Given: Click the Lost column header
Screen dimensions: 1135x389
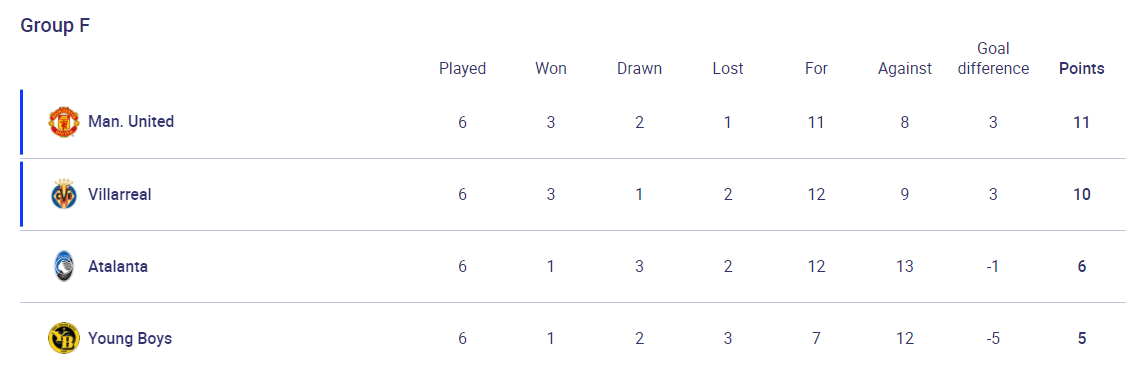Looking at the screenshot, I should [x=727, y=69].
